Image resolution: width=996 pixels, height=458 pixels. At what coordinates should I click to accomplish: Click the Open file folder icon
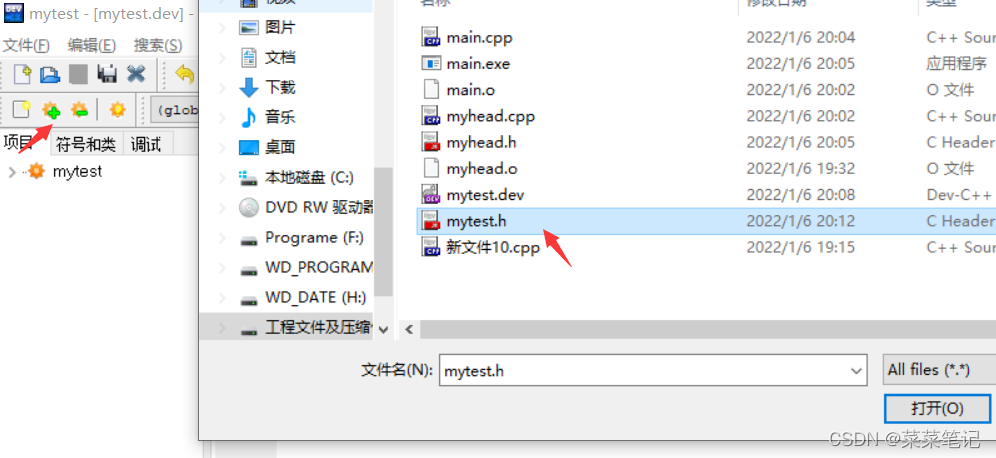pos(50,74)
